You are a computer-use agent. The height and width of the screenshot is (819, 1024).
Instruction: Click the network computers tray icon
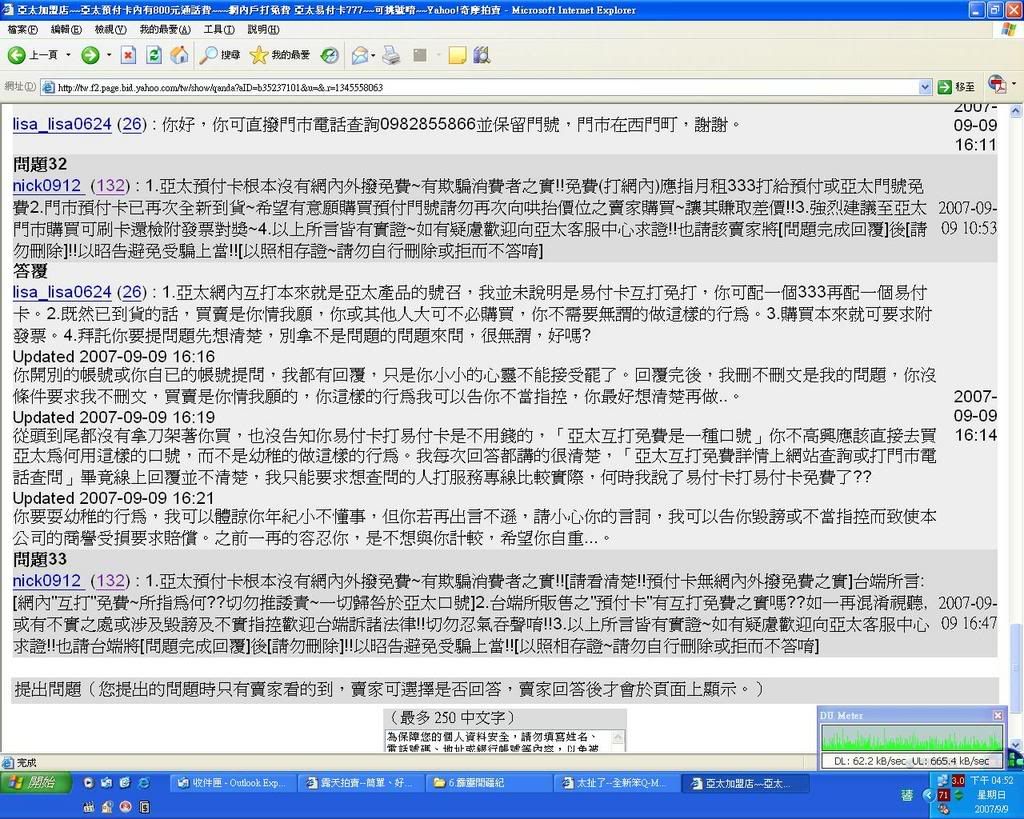943,780
